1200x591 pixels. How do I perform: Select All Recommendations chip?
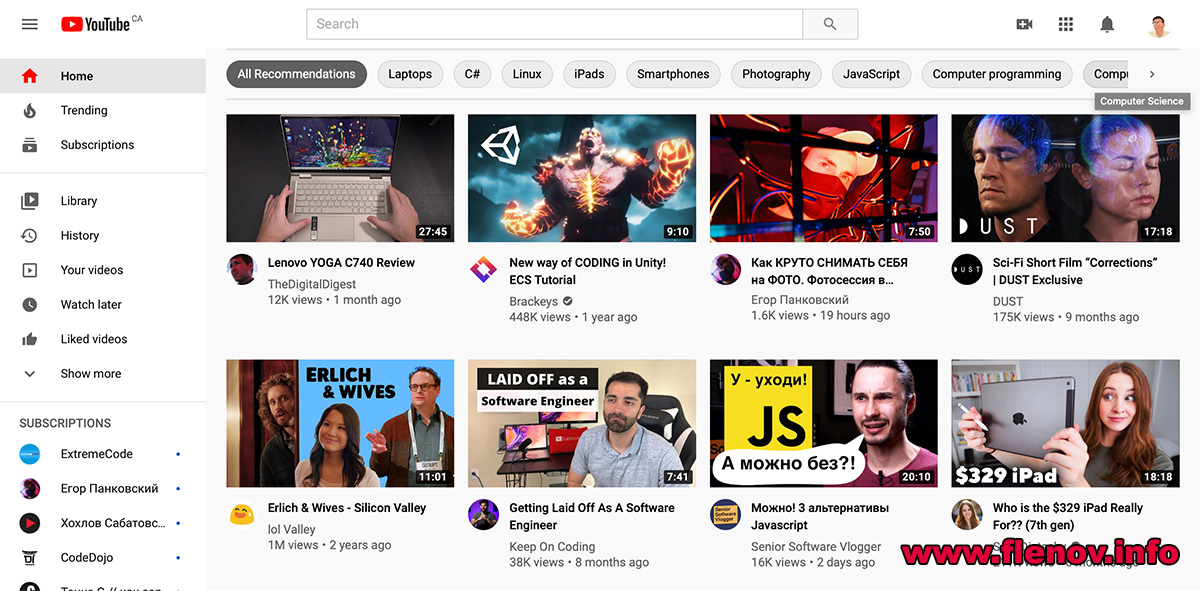[296, 74]
